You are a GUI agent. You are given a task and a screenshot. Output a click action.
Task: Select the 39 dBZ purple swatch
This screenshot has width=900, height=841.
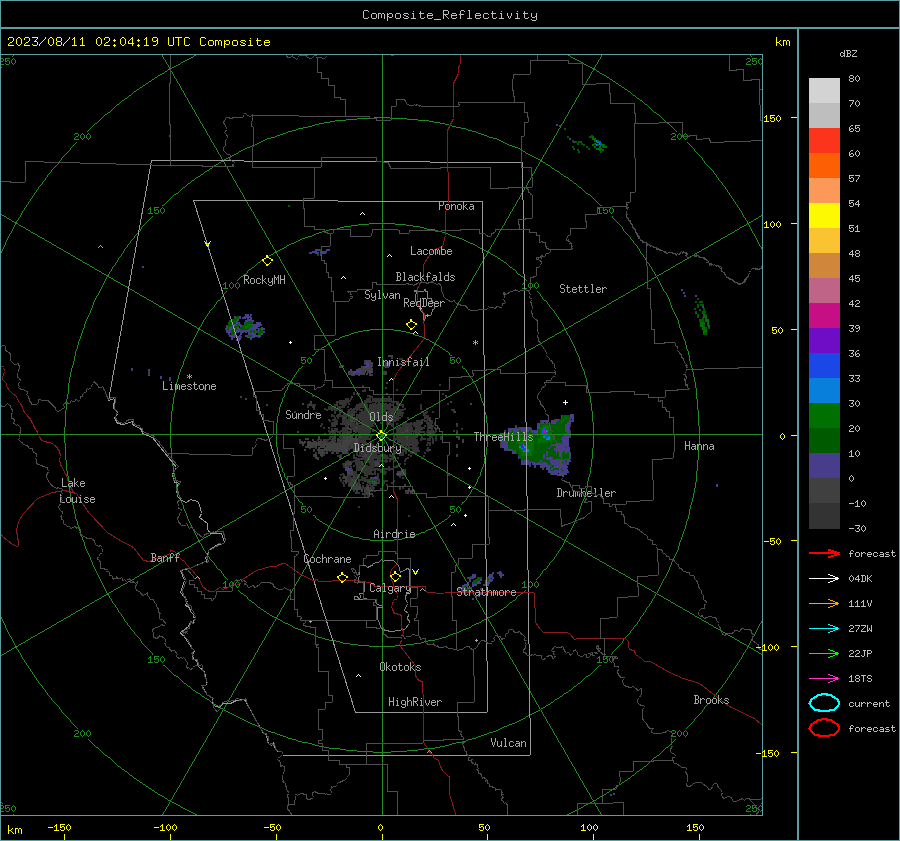824,340
